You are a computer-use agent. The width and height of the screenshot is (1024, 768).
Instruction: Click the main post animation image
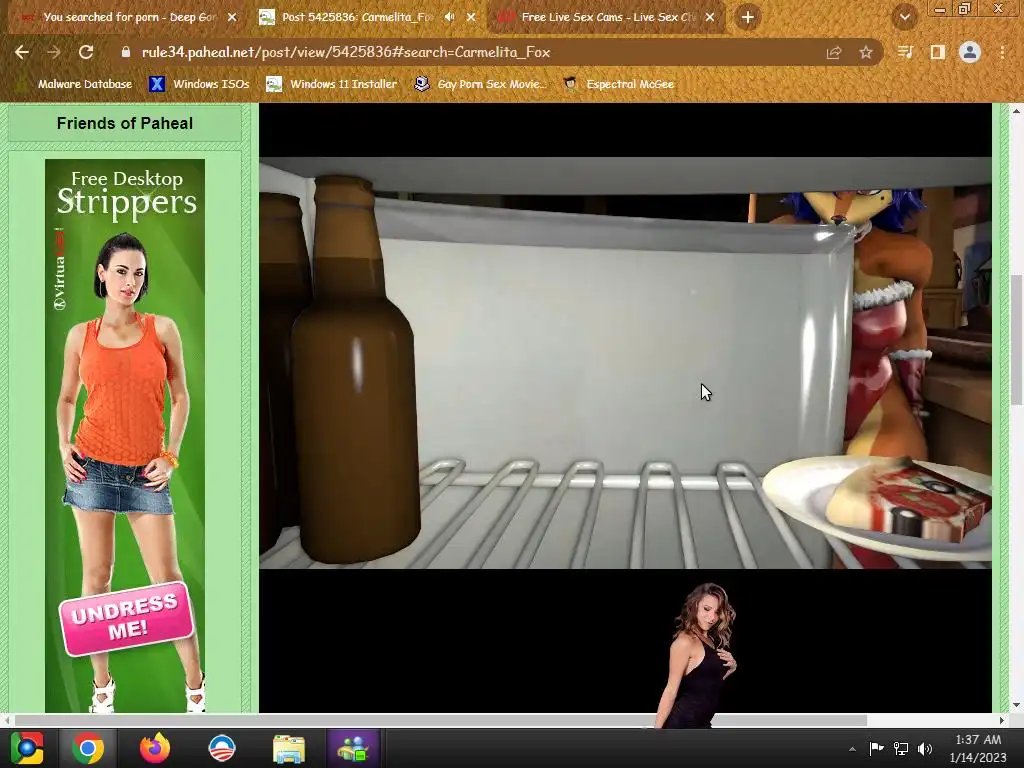tap(625, 362)
